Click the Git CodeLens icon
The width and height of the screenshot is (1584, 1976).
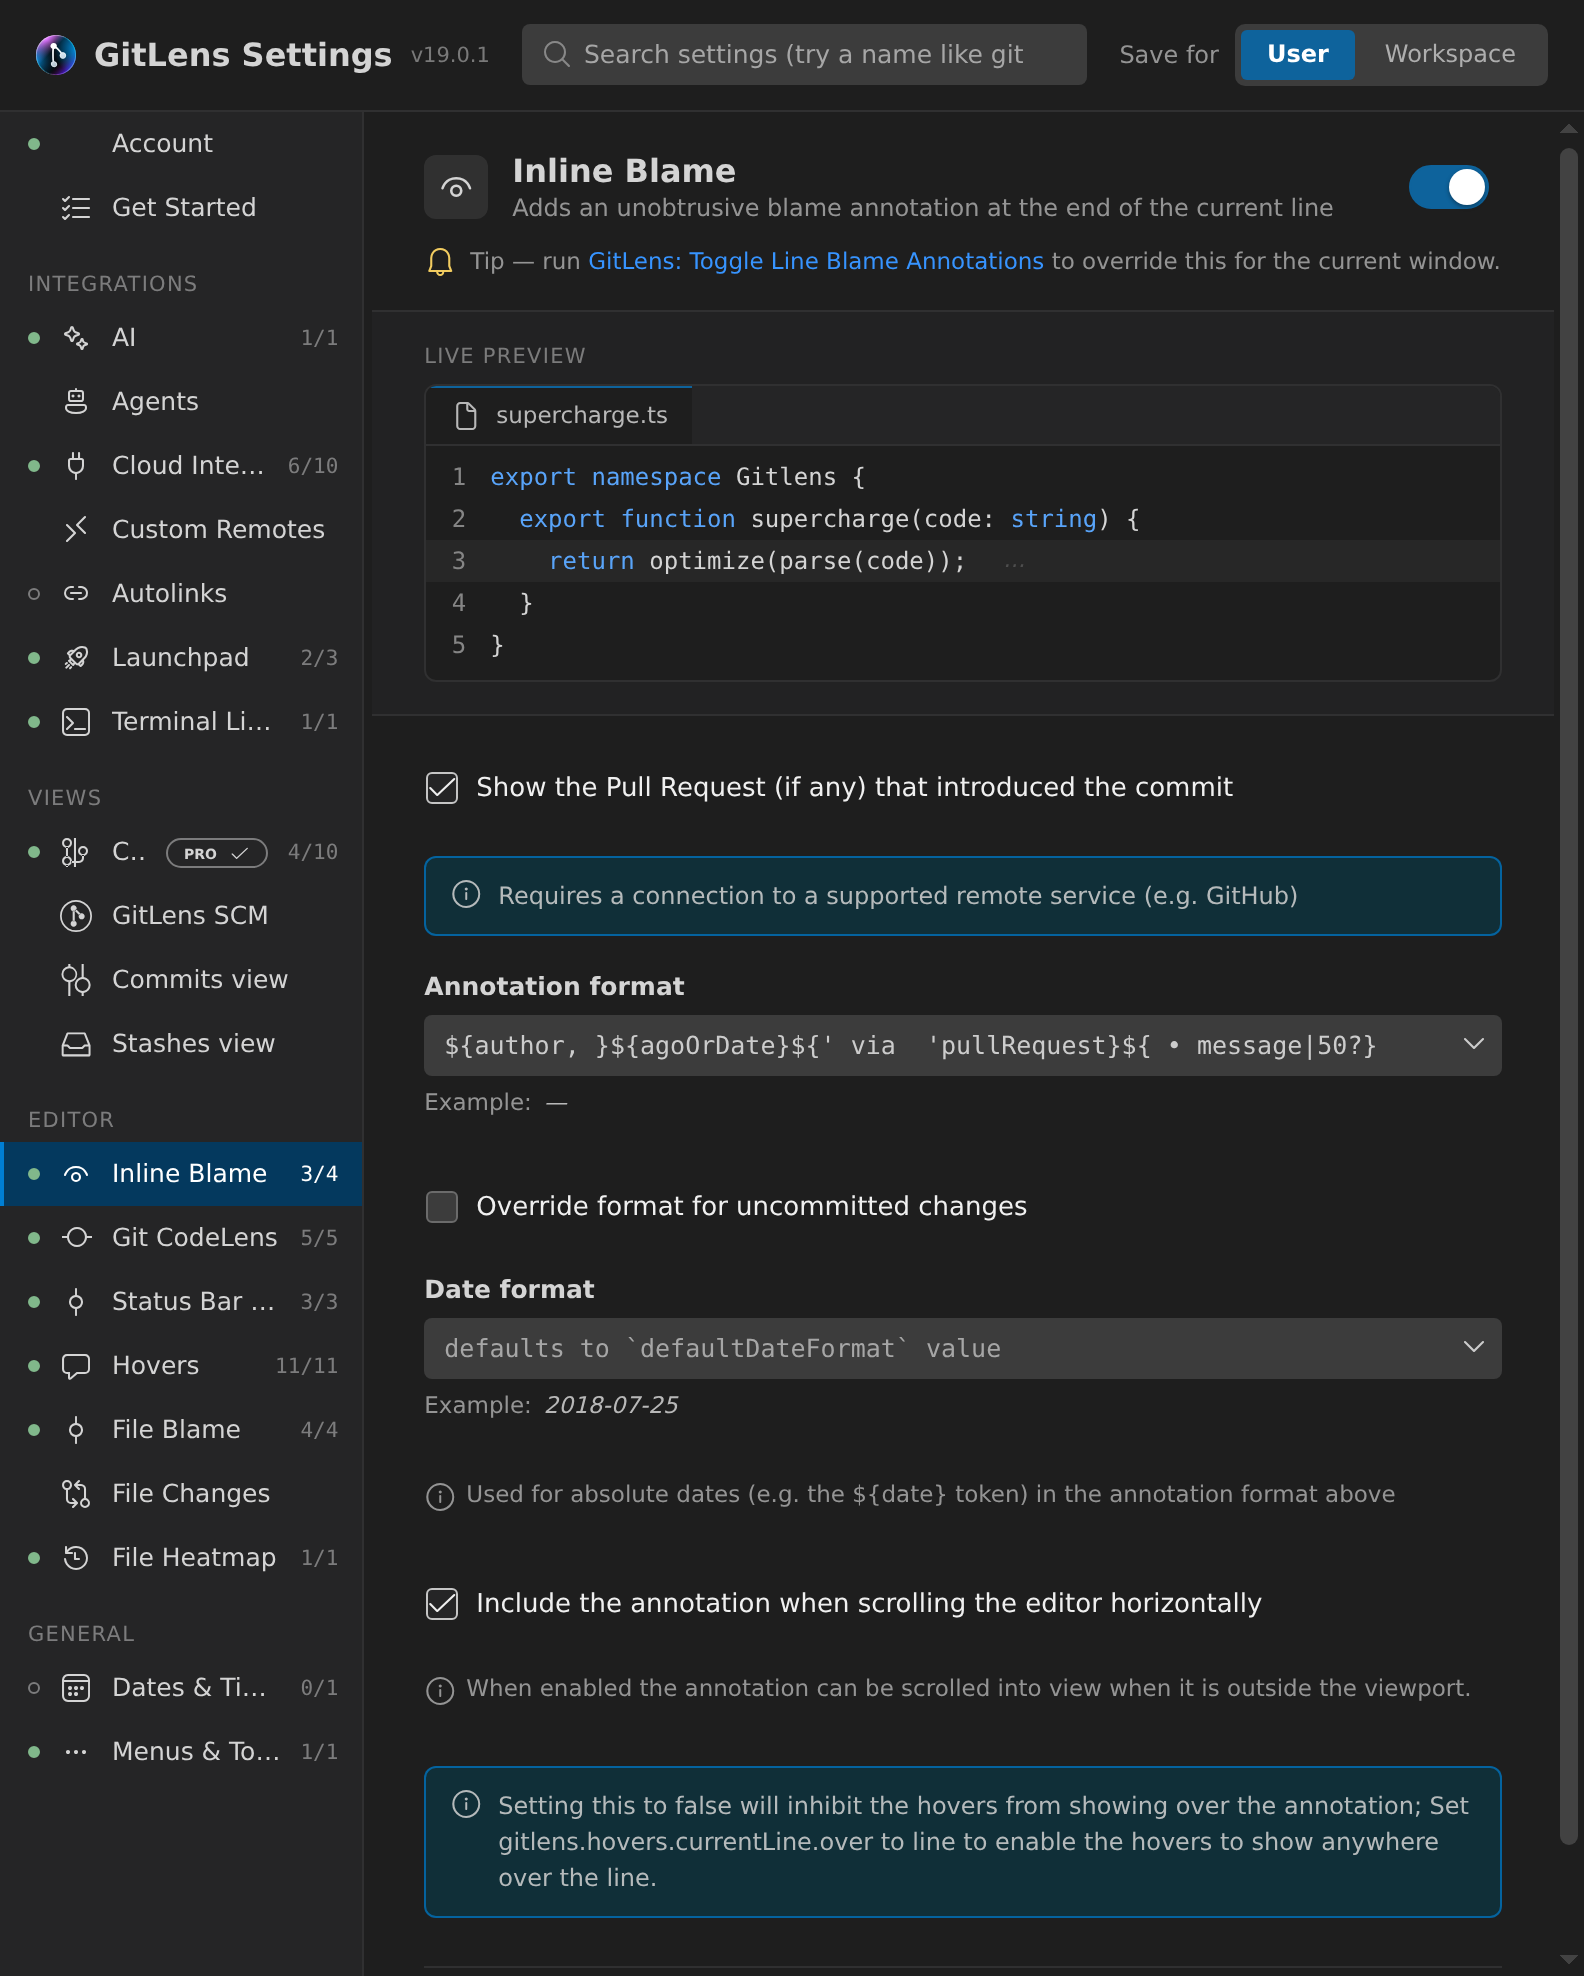click(76, 1238)
